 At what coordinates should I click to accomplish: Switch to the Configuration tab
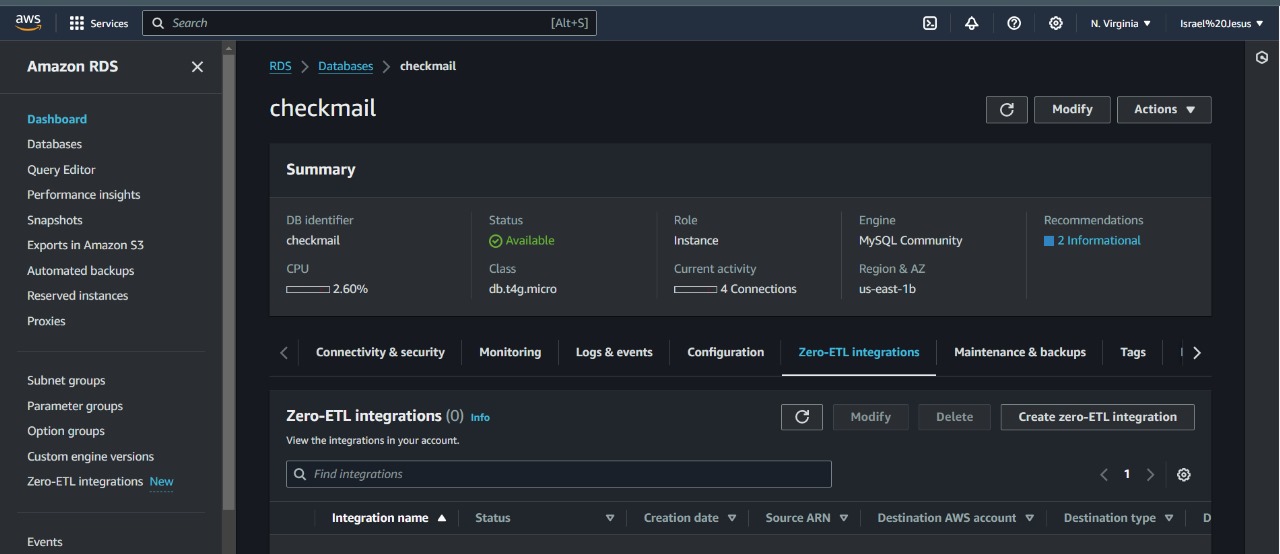pyautogui.click(x=726, y=352)
